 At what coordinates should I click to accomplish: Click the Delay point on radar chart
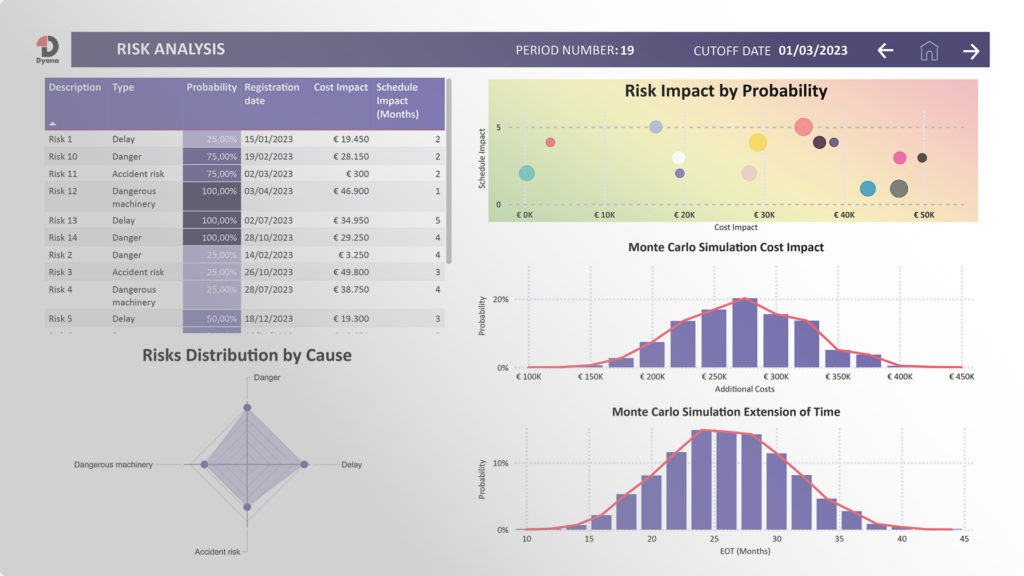click(304, 464)
